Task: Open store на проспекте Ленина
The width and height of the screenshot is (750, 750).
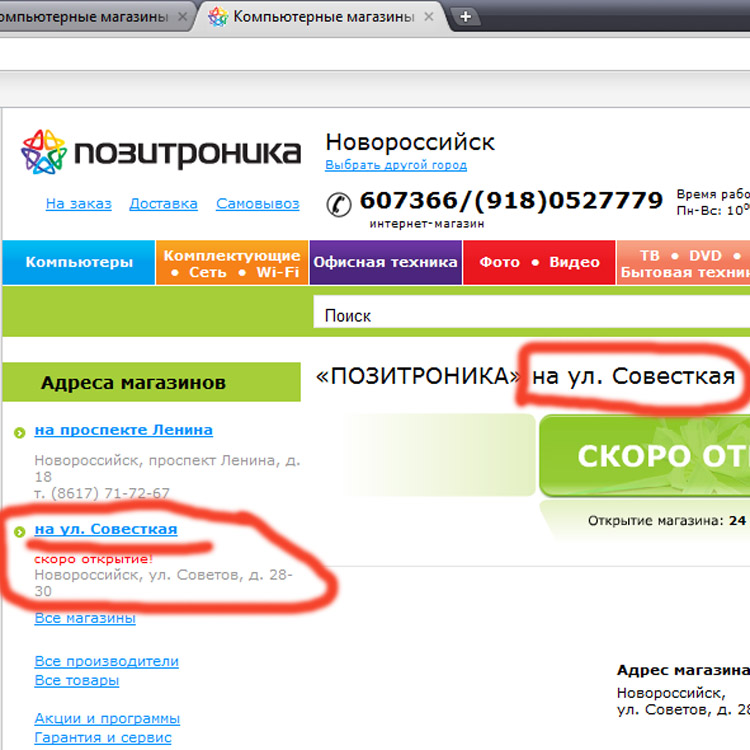Action: (123, 430)
